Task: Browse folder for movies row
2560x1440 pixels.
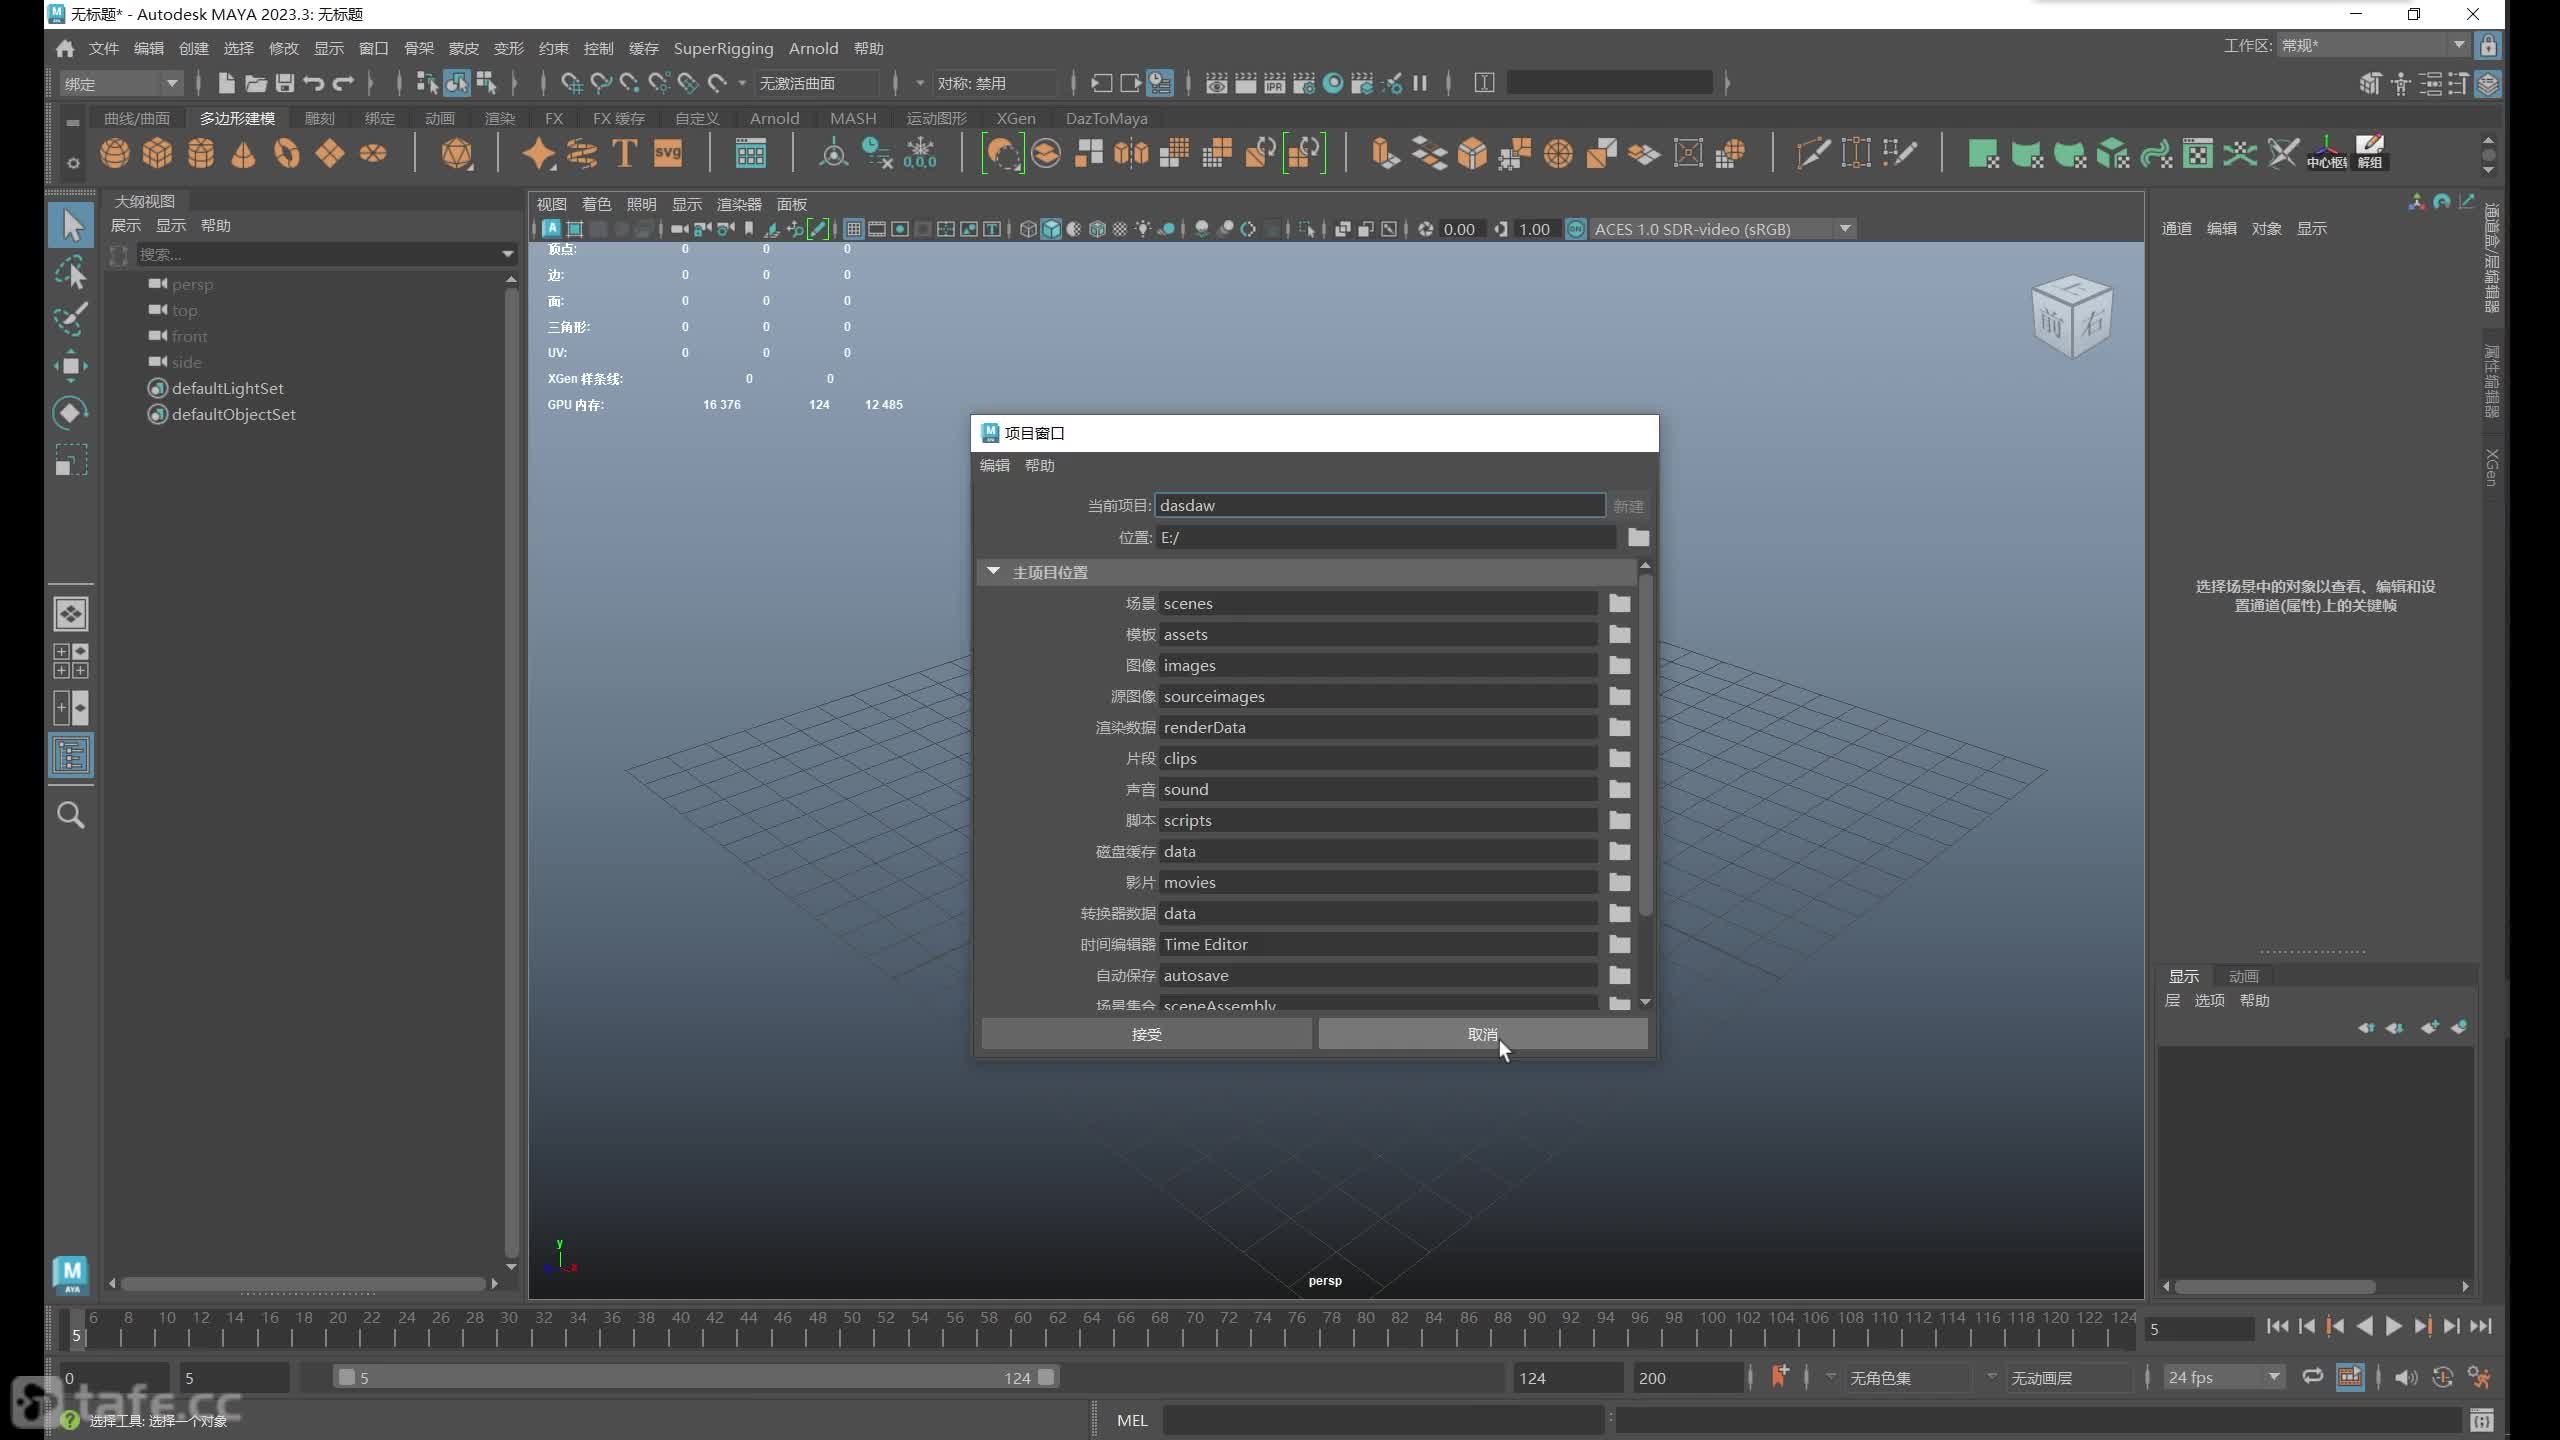Action: point(1620,883)
